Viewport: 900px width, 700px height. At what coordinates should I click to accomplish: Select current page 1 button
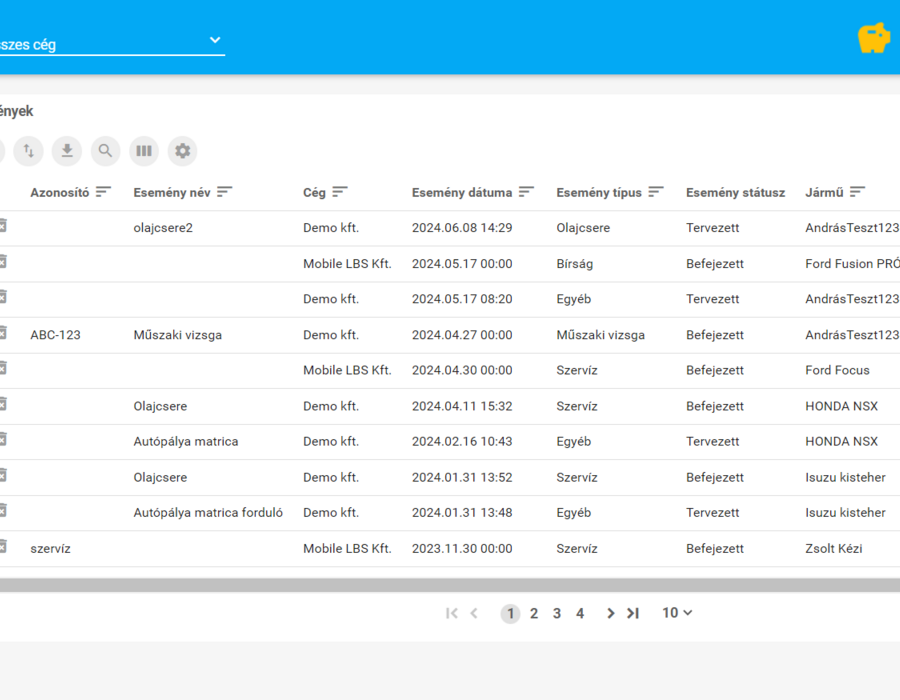pyautogui.click(x=510, y=614)
